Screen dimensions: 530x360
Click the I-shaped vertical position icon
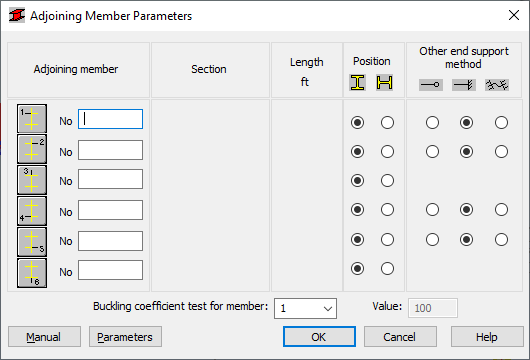357,82
